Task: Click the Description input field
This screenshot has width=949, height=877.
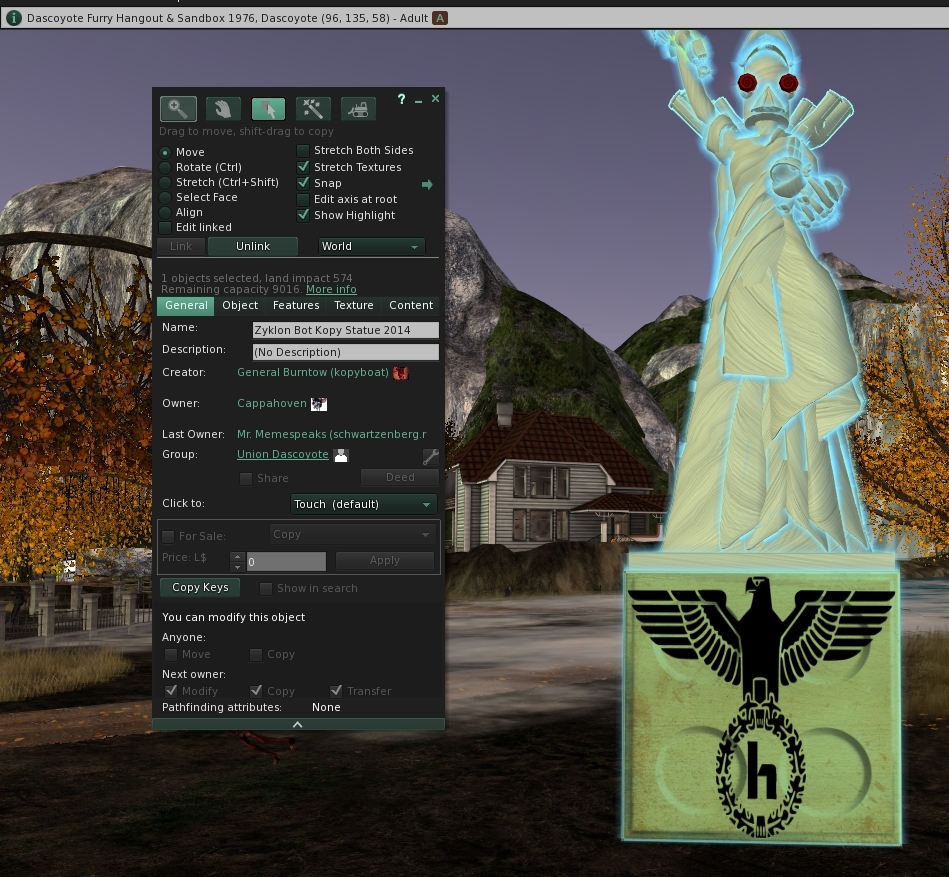Action: click(x=346, y=352)
